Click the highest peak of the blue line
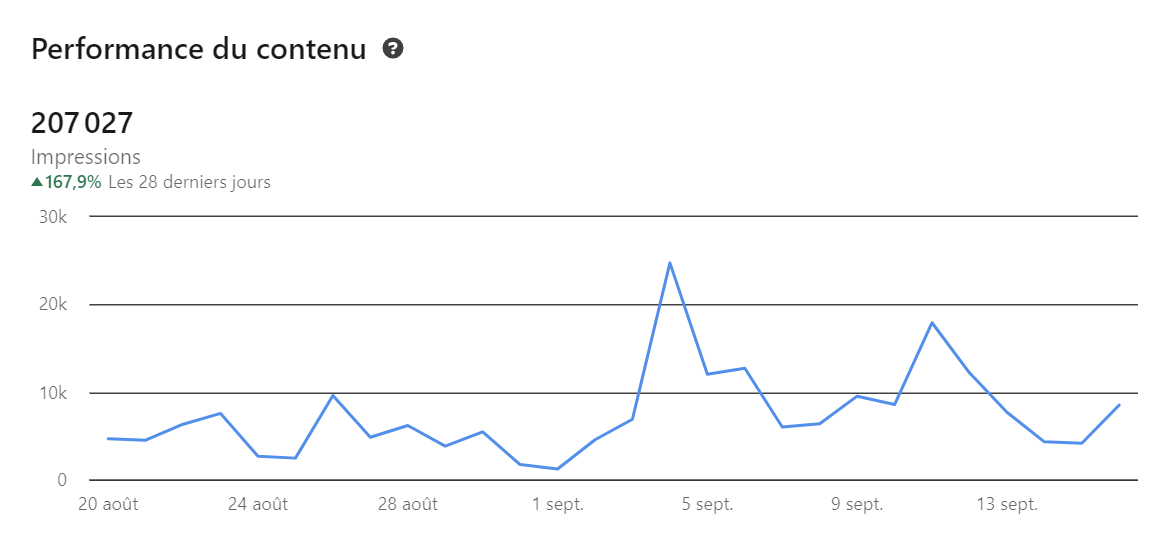 (670, 263)
